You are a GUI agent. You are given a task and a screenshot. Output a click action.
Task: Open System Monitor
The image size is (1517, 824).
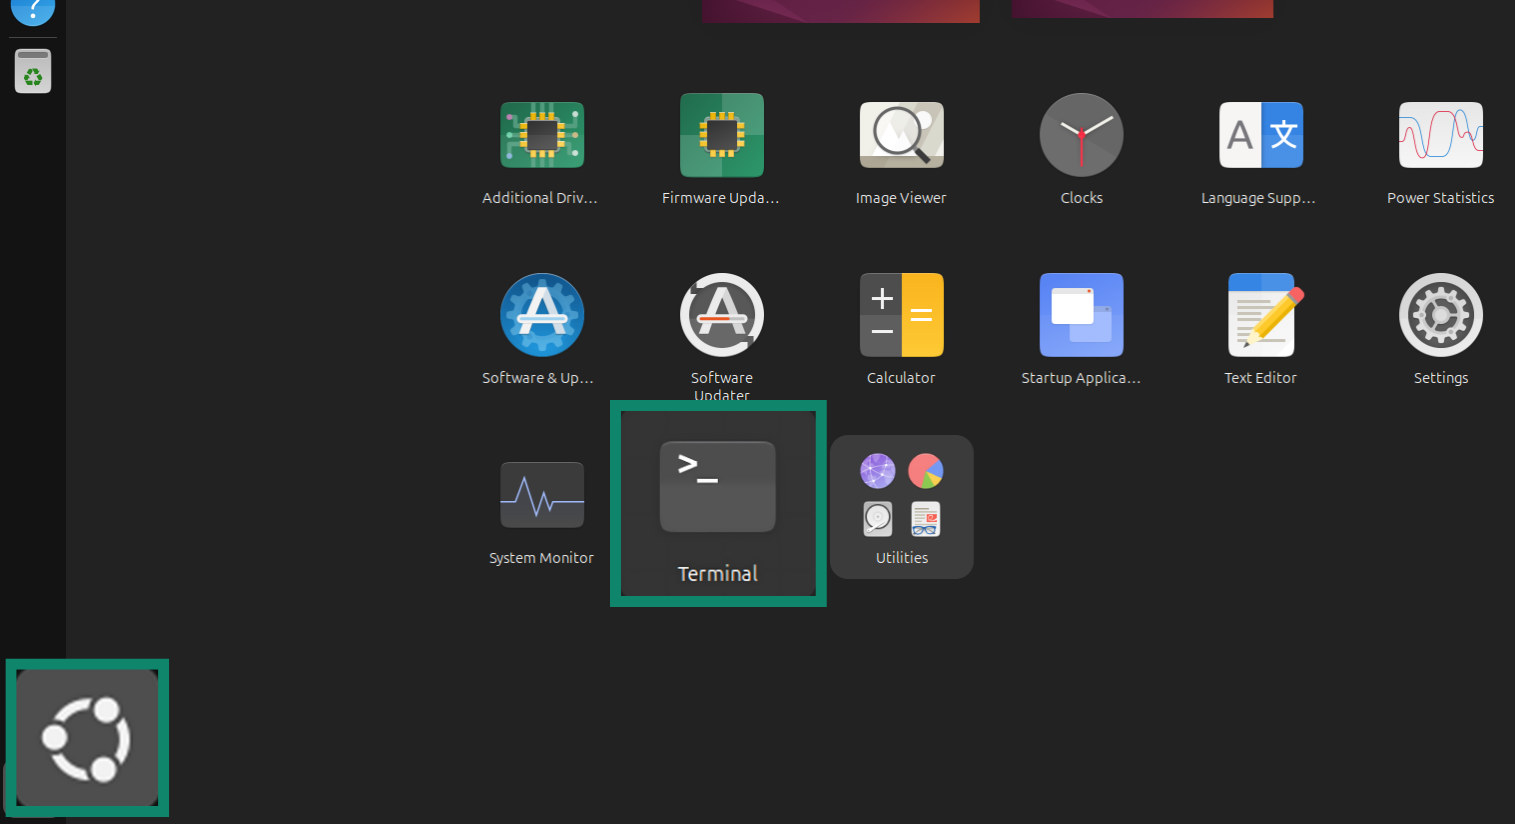pyautogui.click(x=541, y=494)
